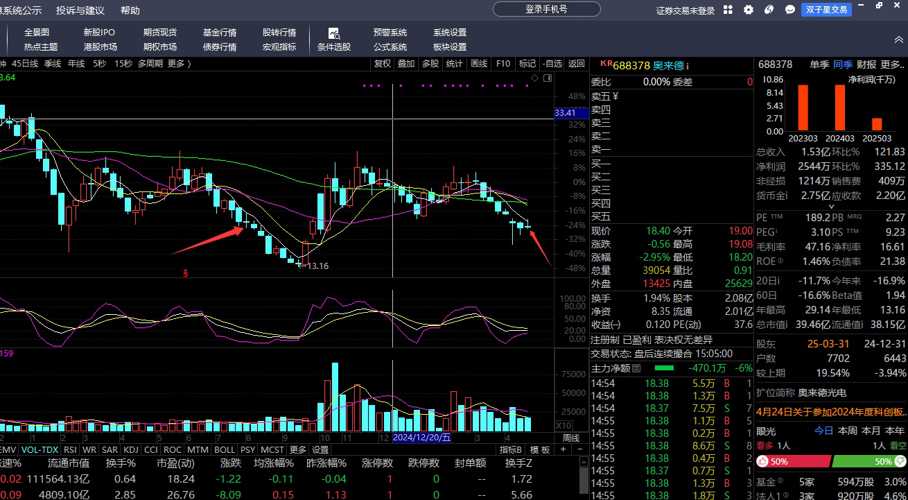Click the green 50% bearish sentiment bar
The width and height of the screenshot is (908, 500).
pos(869,462)
